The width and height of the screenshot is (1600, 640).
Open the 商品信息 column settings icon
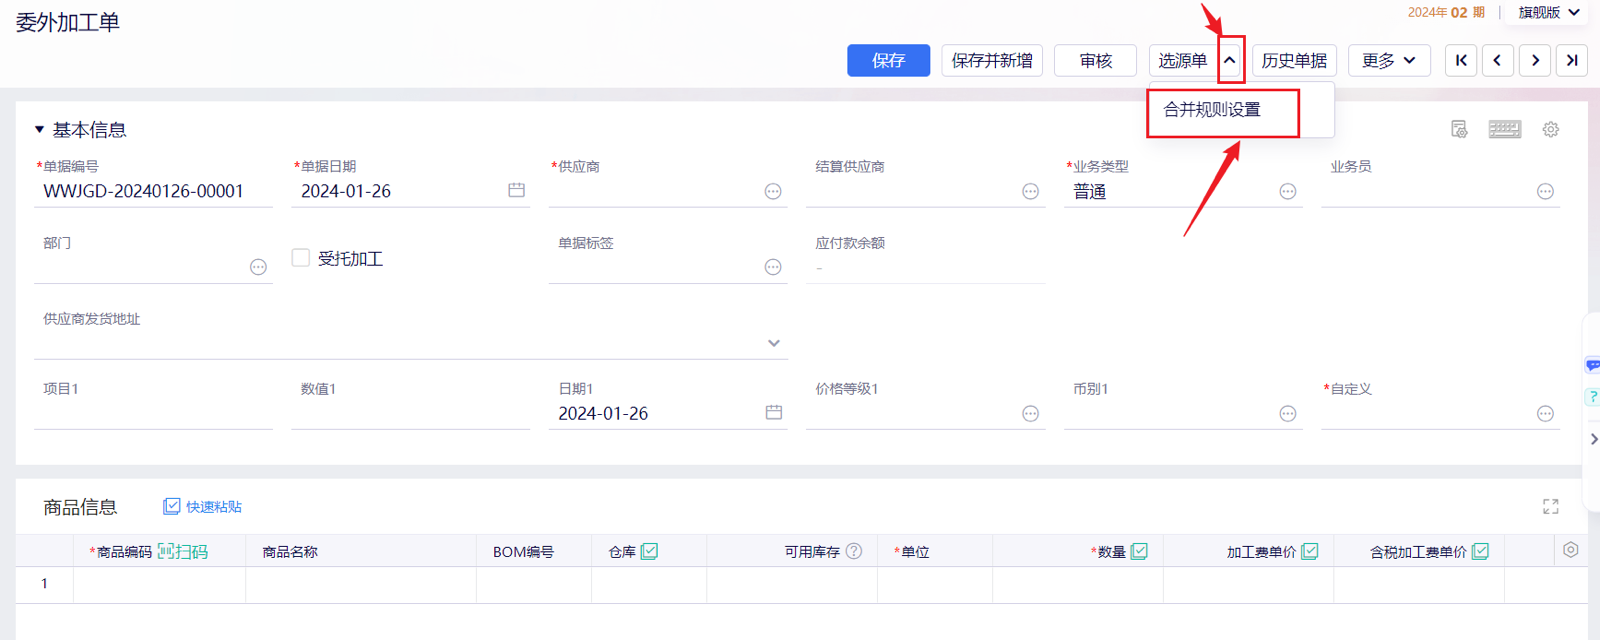(x=1571, y=550)
